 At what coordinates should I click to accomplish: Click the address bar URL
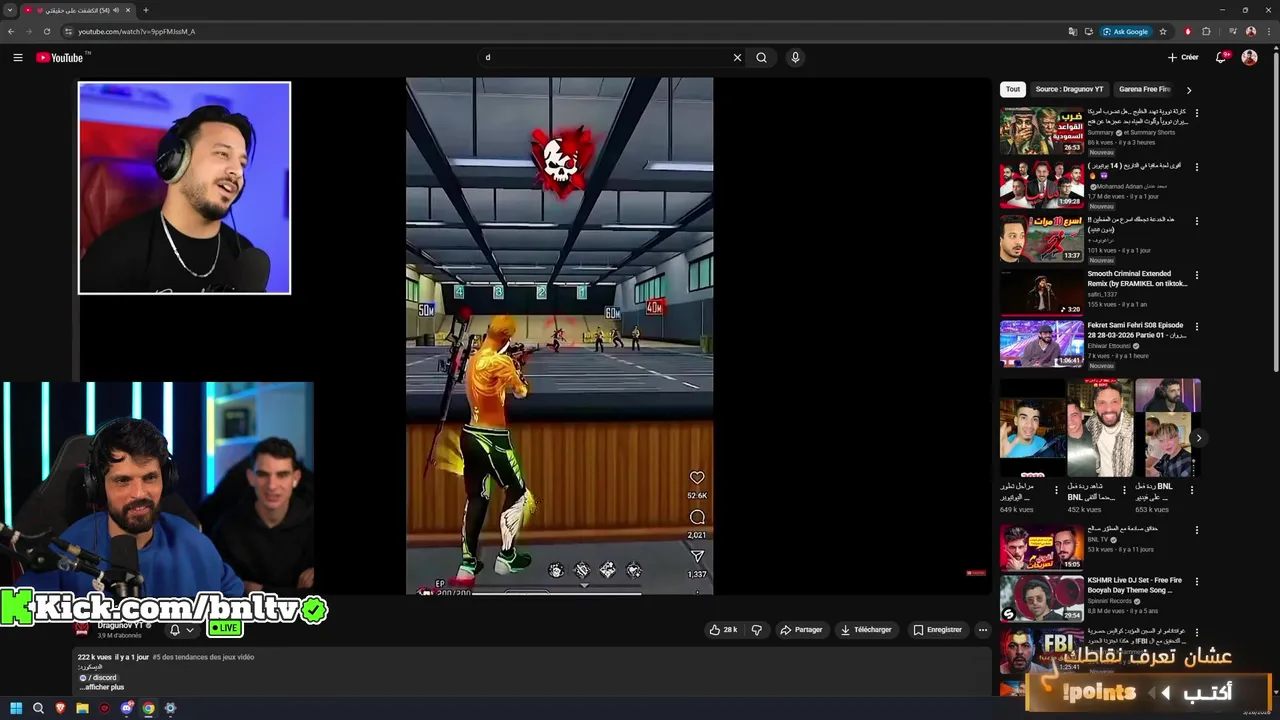tap(137, 31)
